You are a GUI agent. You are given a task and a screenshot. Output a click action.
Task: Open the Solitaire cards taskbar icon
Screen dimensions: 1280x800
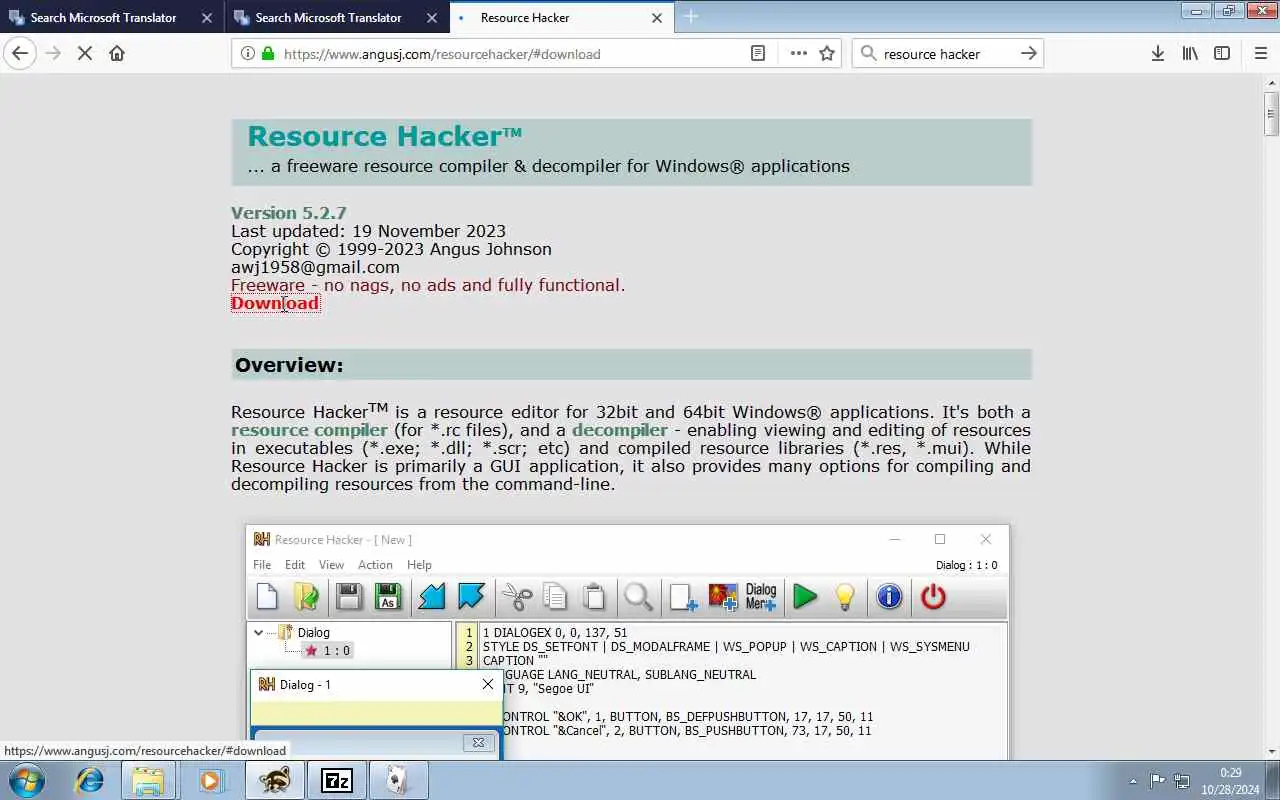click(x=399, y=780)
